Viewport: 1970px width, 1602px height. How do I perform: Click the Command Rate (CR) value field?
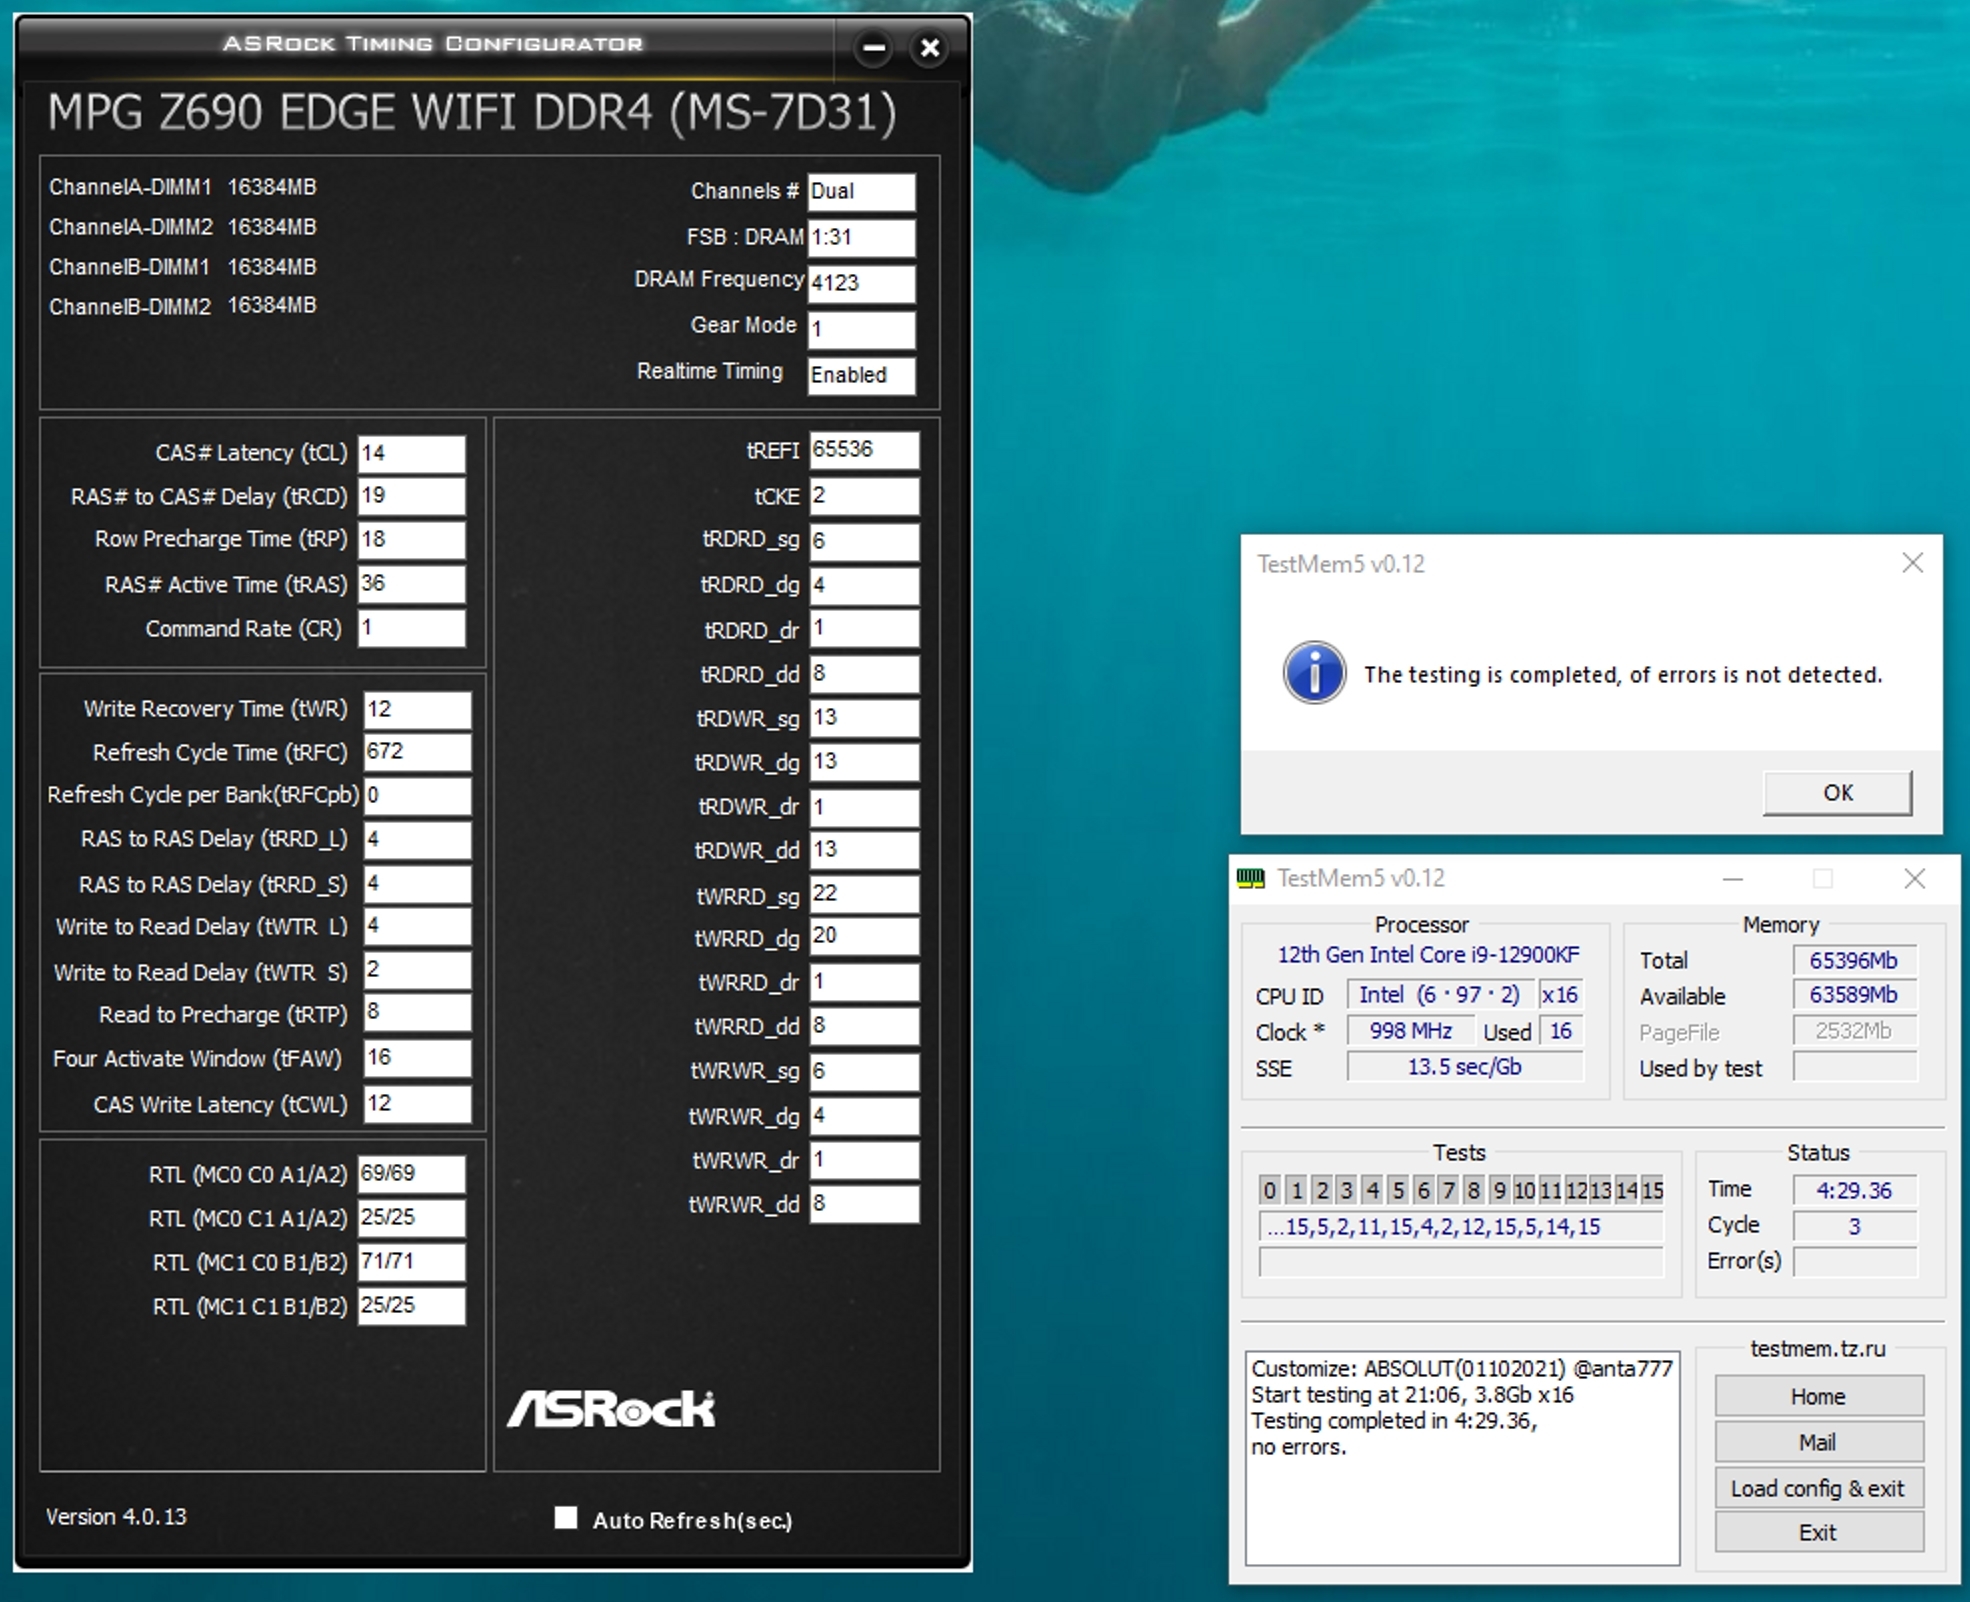point(411,628)
